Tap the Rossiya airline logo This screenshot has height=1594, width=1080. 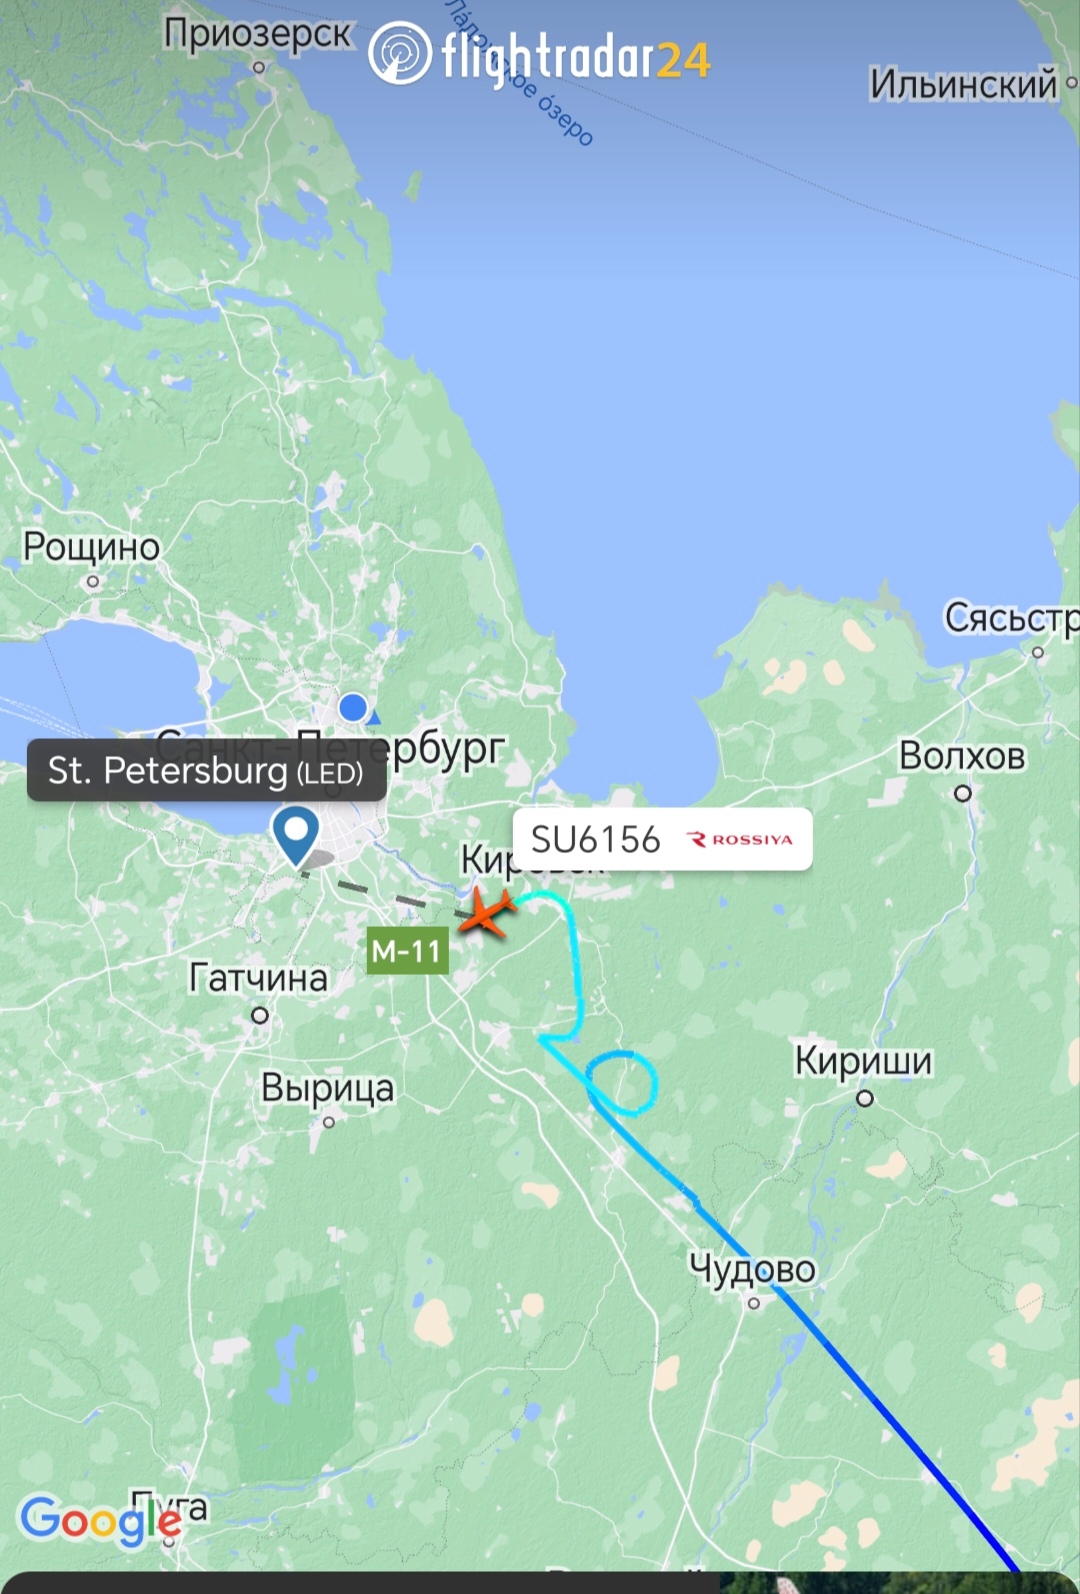coord(740,839)
